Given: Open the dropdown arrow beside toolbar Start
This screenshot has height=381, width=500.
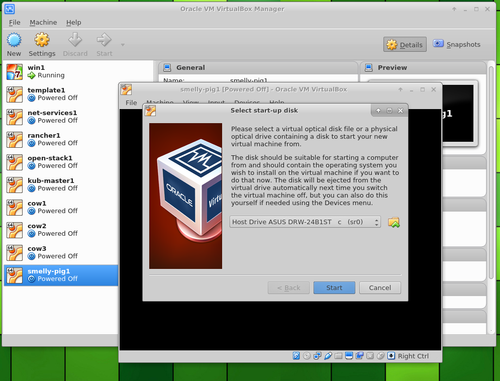Looking at the screenshot, I should click(123, 45).
